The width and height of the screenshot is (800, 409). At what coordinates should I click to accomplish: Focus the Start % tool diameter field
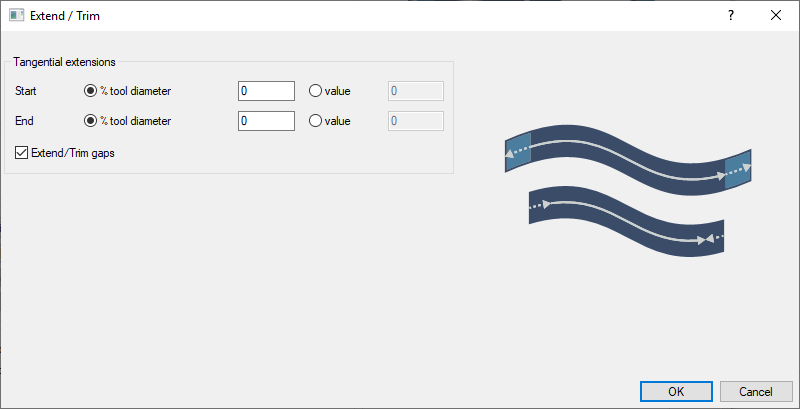coord(266,91)
